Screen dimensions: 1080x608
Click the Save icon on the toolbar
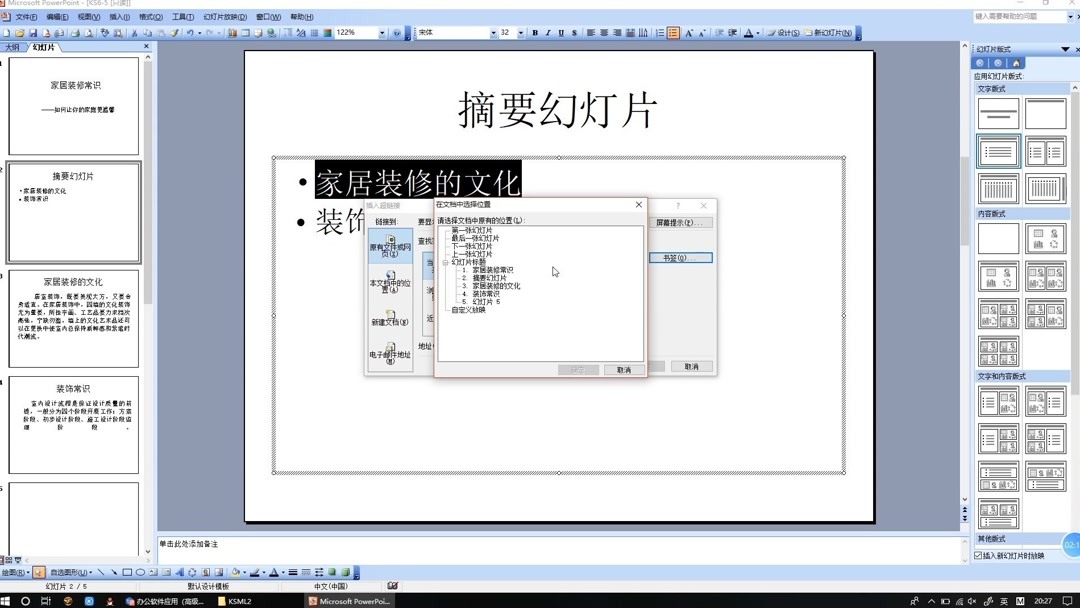[33, 32]
